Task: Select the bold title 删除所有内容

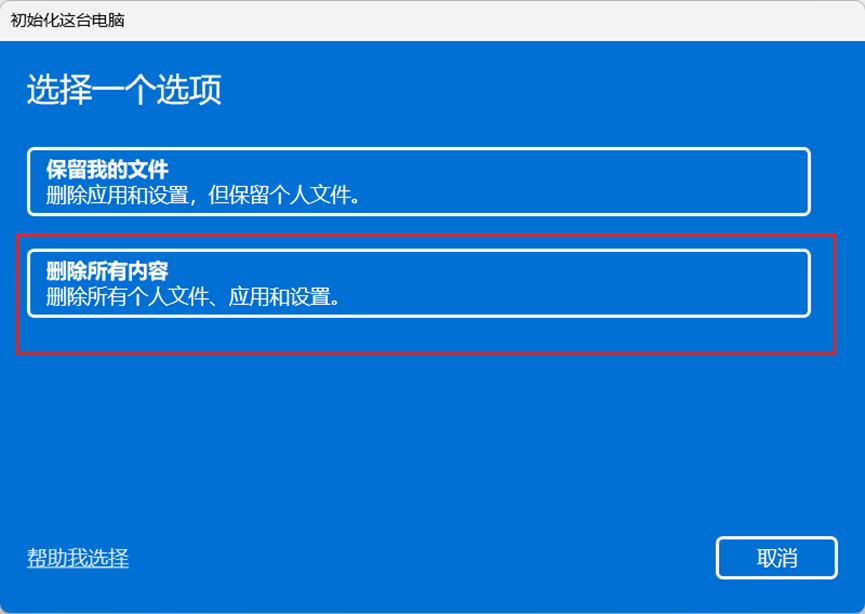Action: click(x=107, y=271)
